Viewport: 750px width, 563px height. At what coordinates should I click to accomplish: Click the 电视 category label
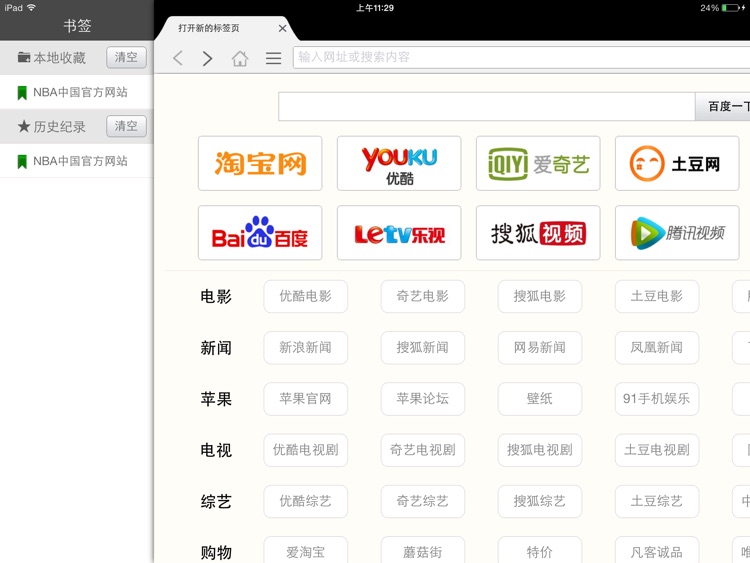pyautogui.click(x=216, y=450)
